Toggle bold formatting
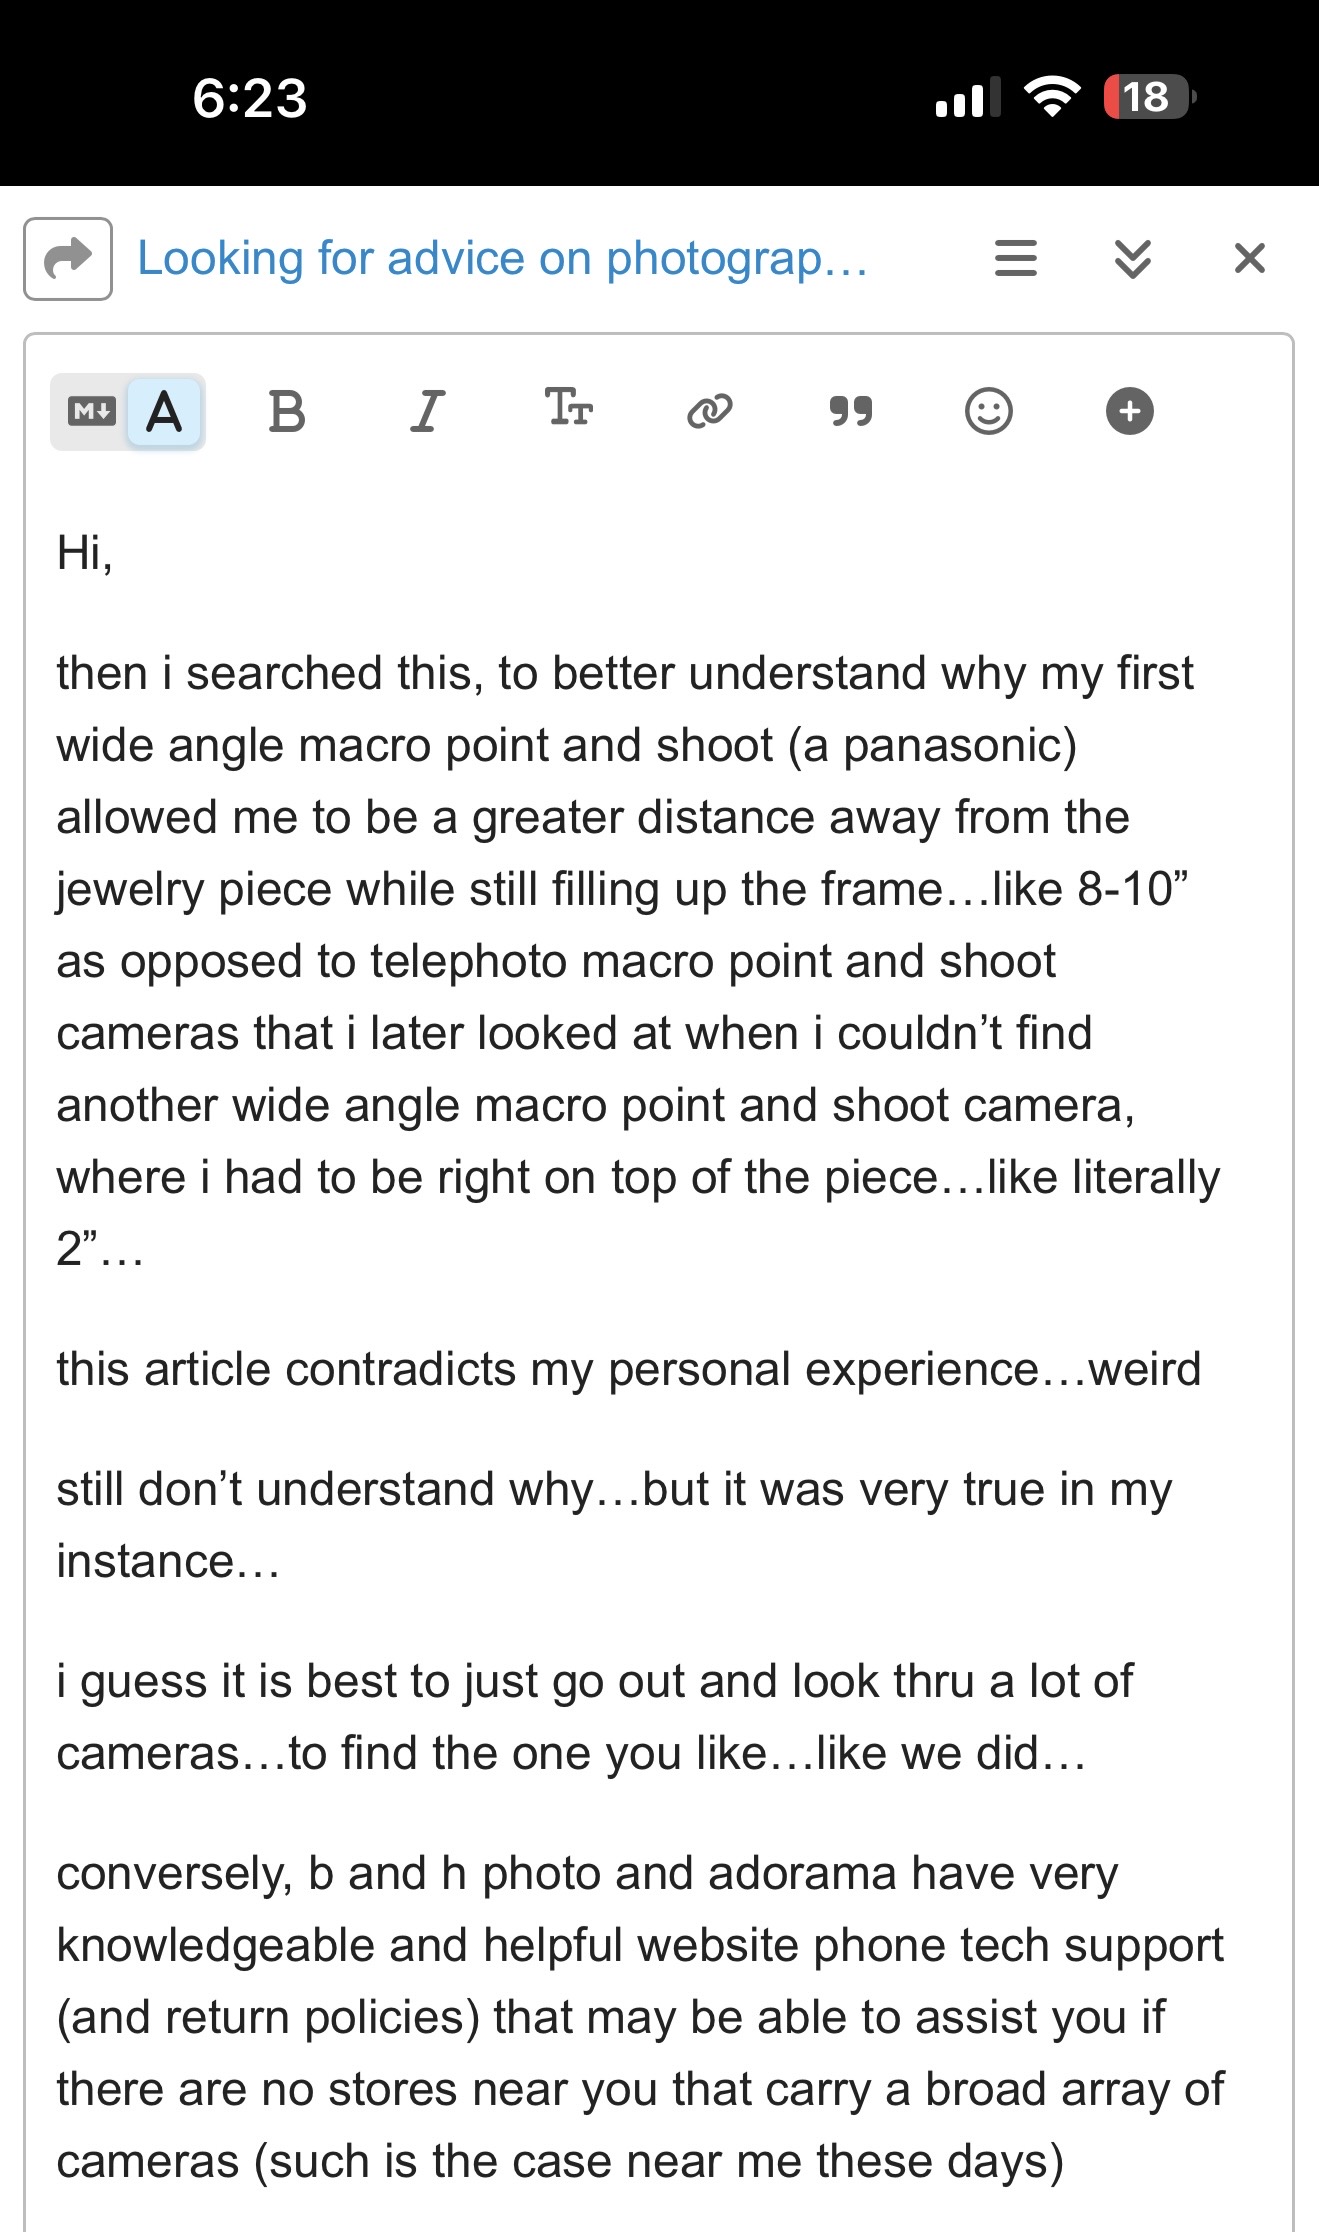1319x2232 pixels. (x=287, y=411)
